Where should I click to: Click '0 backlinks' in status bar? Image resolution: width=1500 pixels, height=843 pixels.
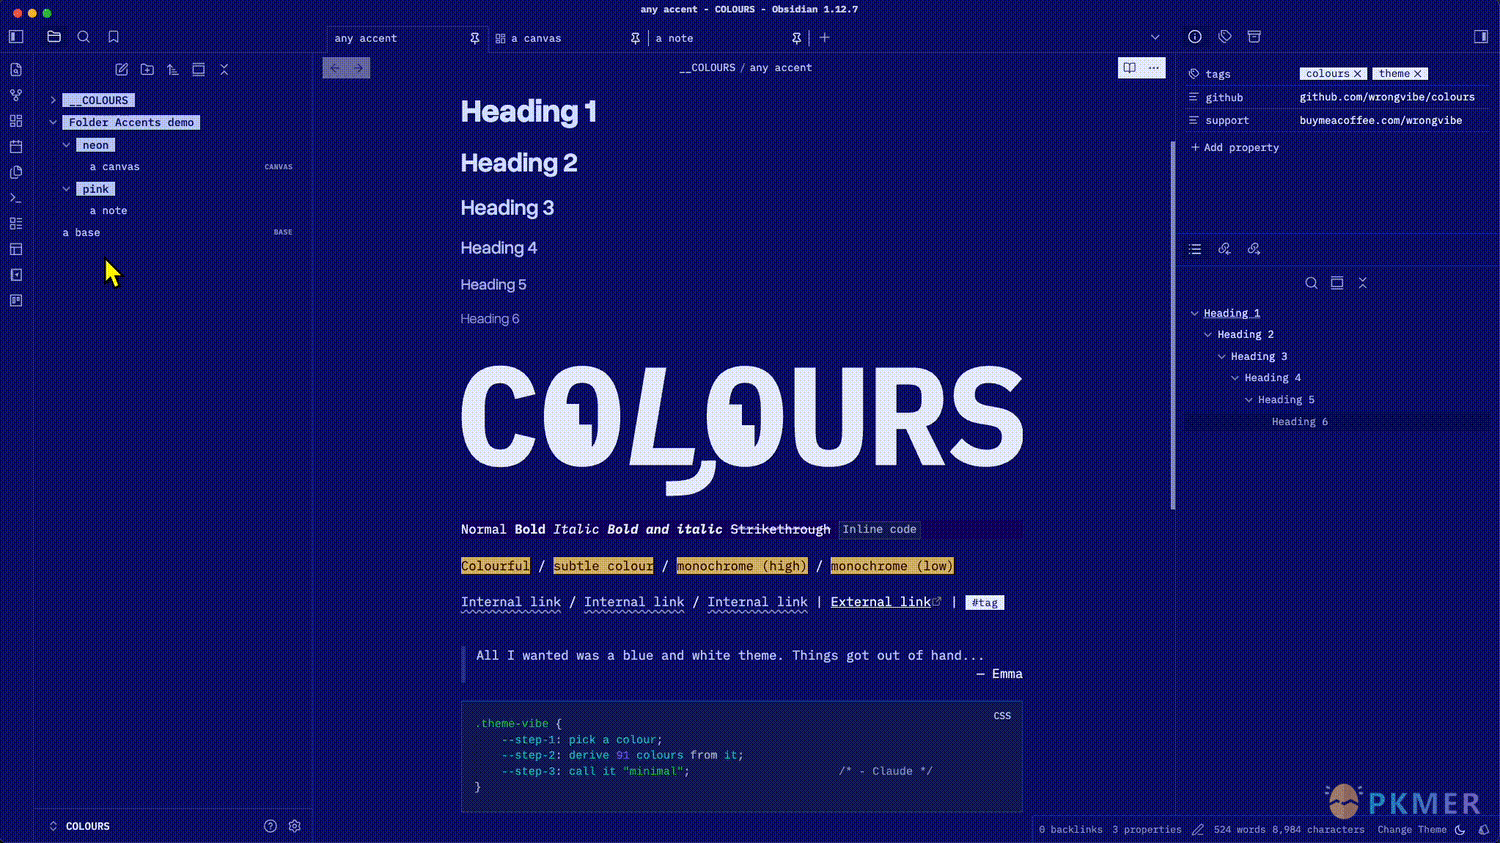click(x=1070, y=830)
